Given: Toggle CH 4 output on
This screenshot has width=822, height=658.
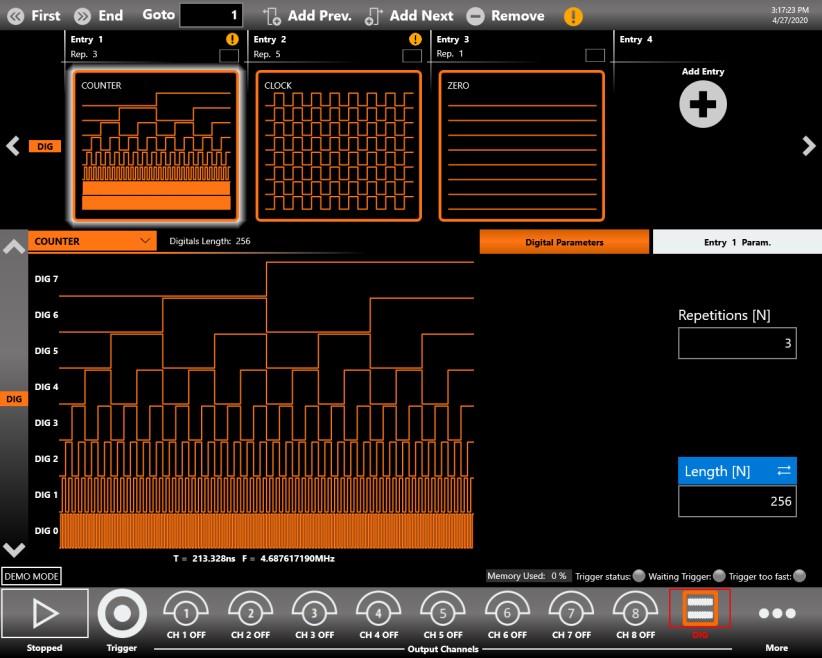Looking at the screenshot, I should tap(378, 614).
